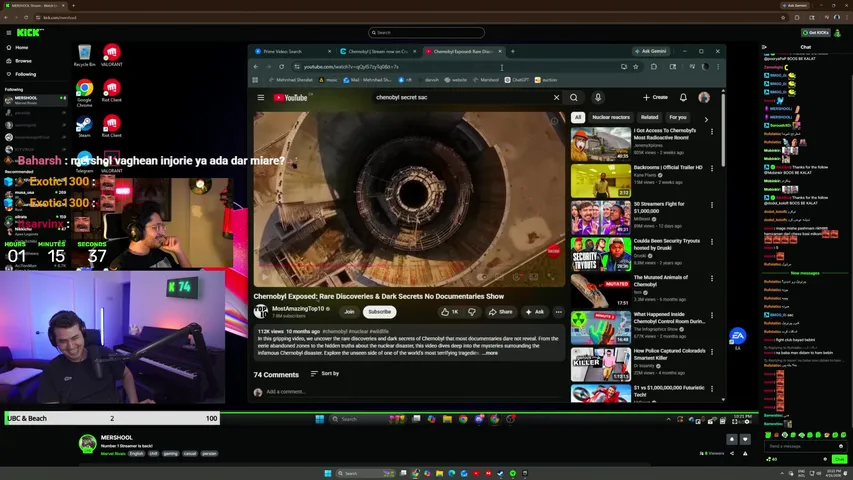Click the green Chat send button
853x480 pixels.
pyautogui.click(x=839, y=459)
